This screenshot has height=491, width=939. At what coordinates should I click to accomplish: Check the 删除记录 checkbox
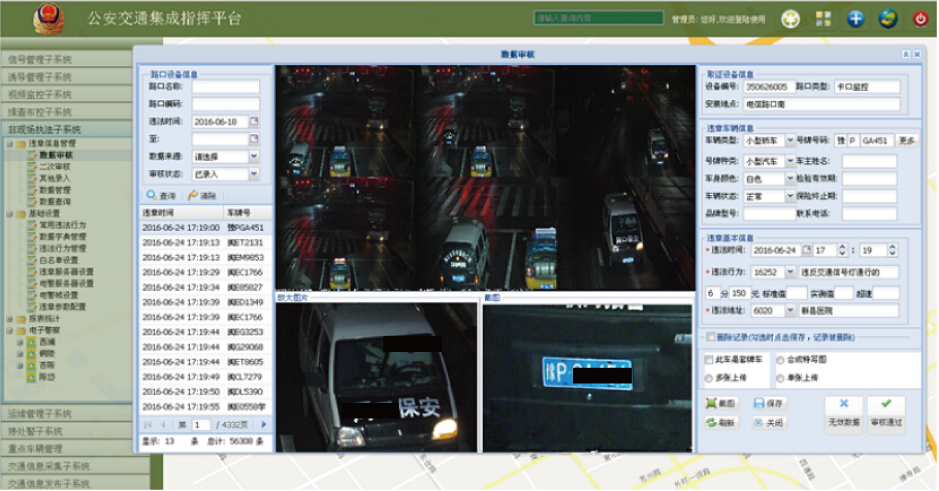tap(710, 338)
